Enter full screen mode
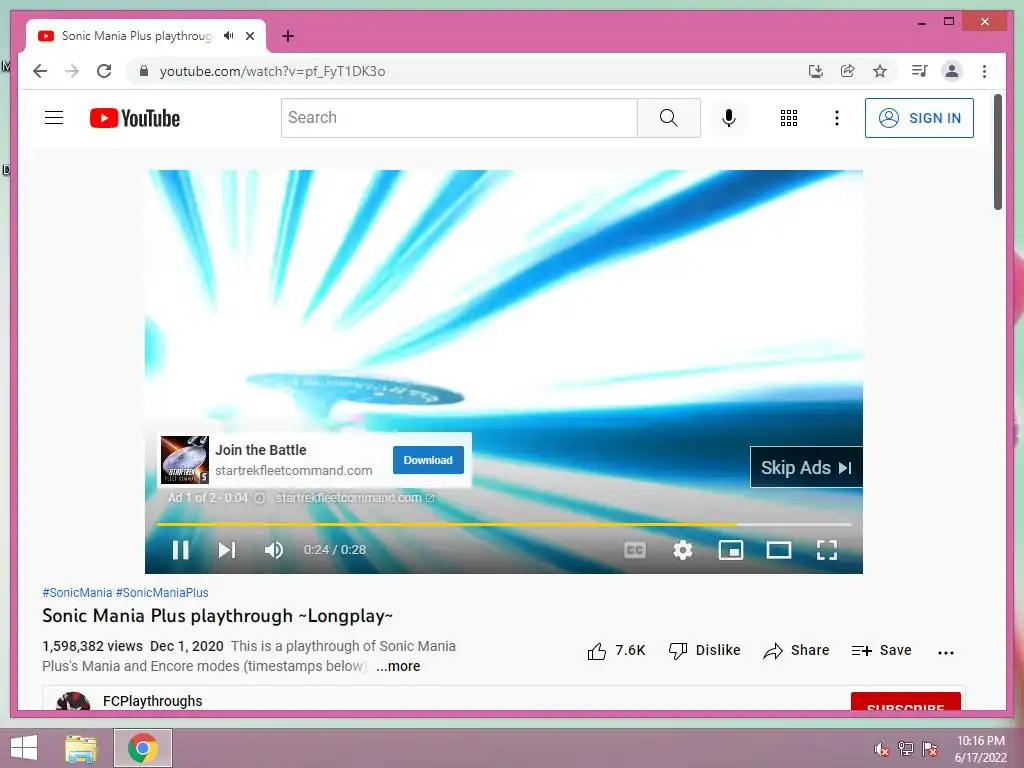The width and height of the screenshot is (1024, 768). pos(827,550)
